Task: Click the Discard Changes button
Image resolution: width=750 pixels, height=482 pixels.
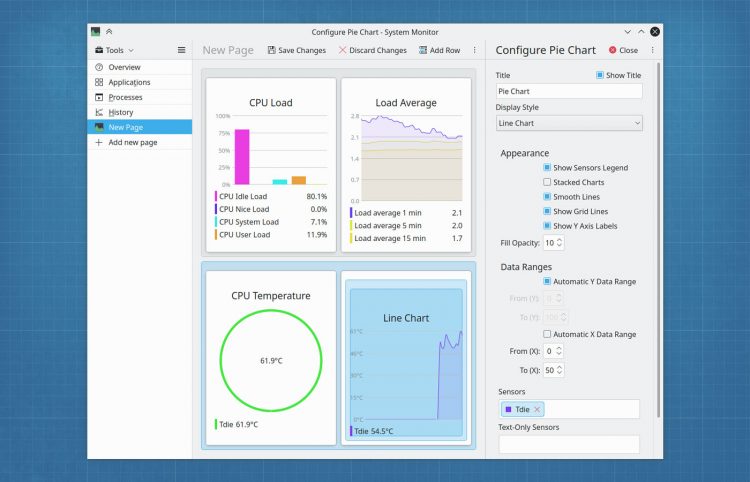Action: pos(373,50)
